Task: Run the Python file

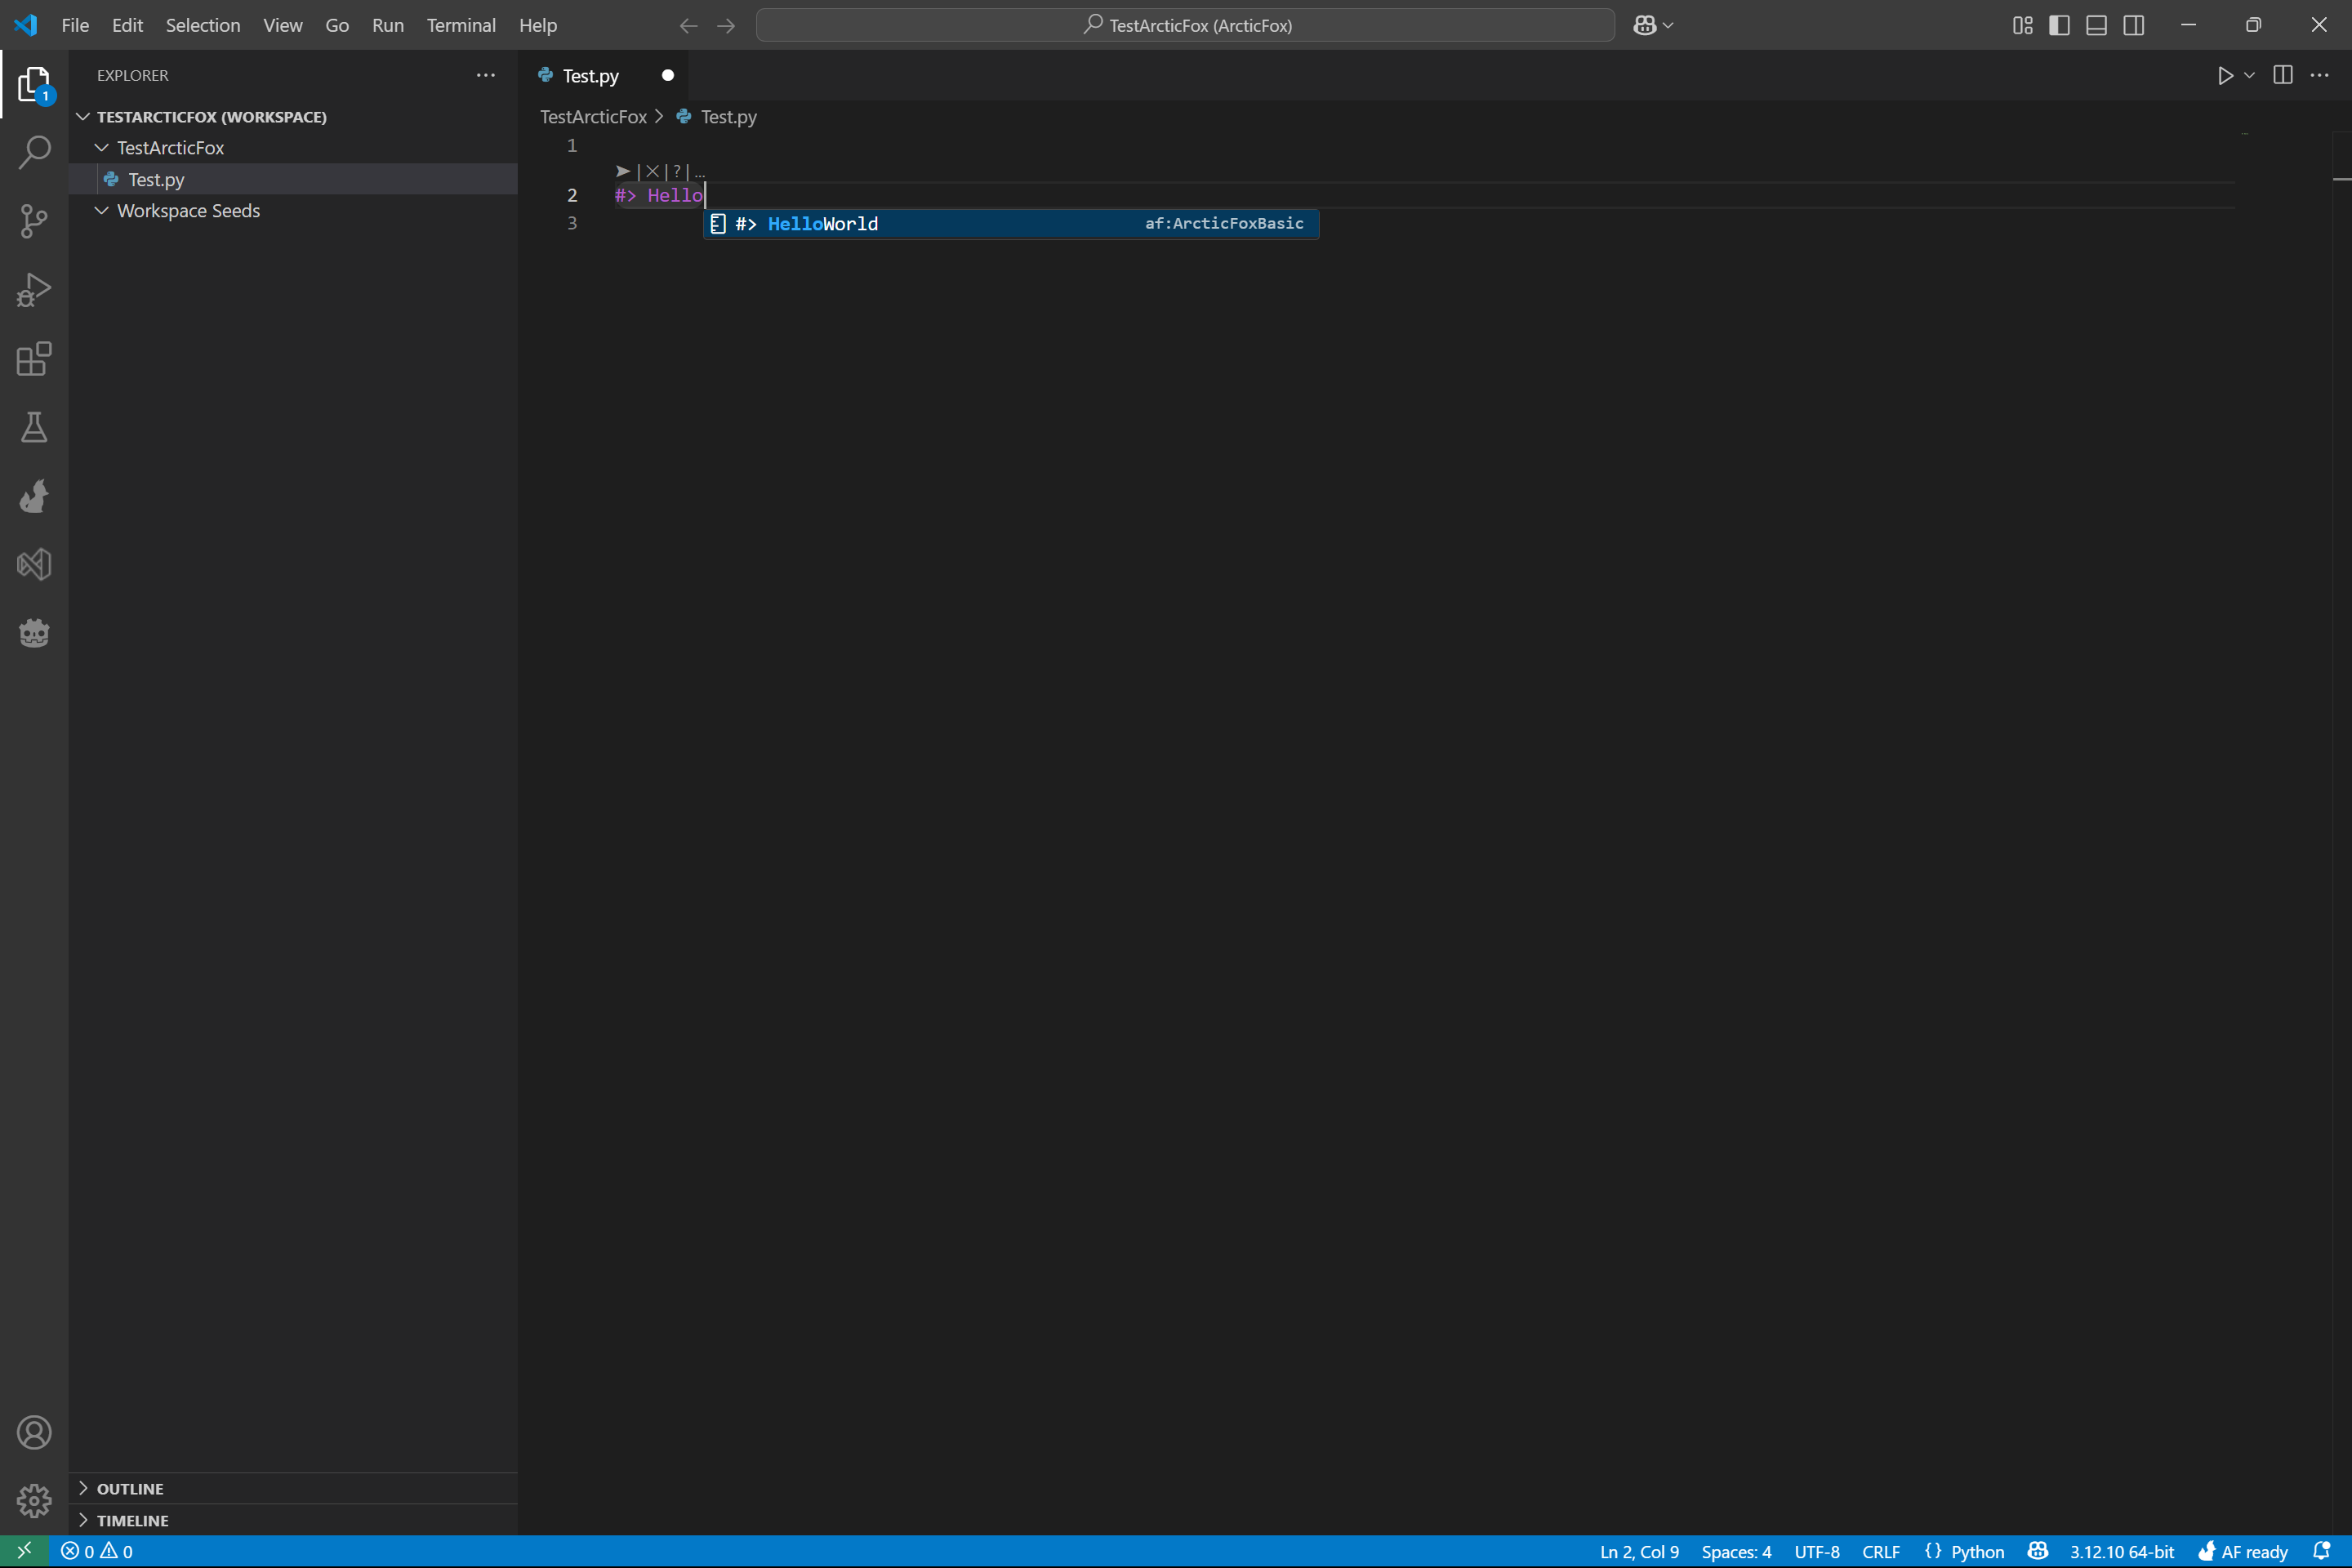Action: pyautogui.click(x=2224, y=76)
